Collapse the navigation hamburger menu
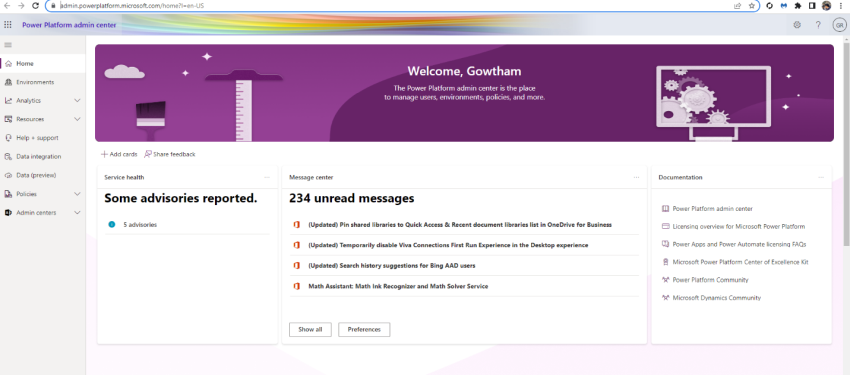 (8, 45)
